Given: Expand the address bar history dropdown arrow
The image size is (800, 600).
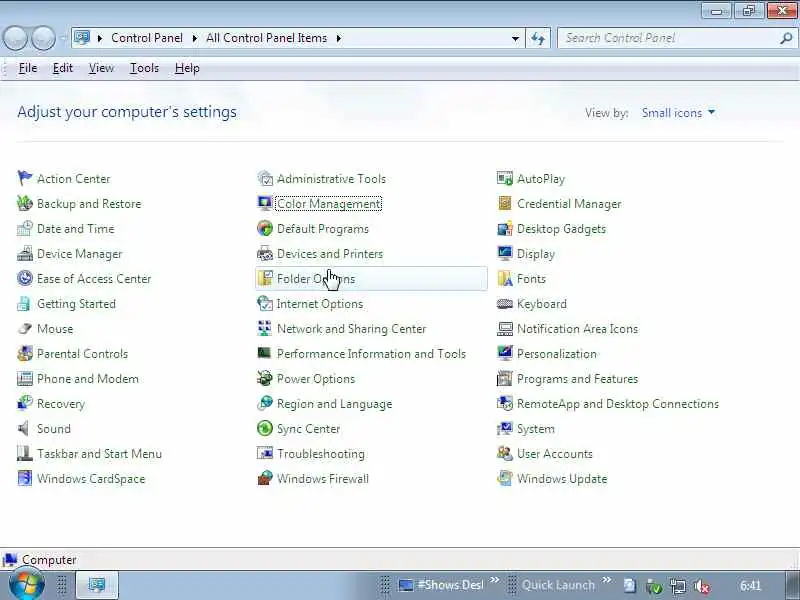Looking at the screenshot, I should 515,38.
